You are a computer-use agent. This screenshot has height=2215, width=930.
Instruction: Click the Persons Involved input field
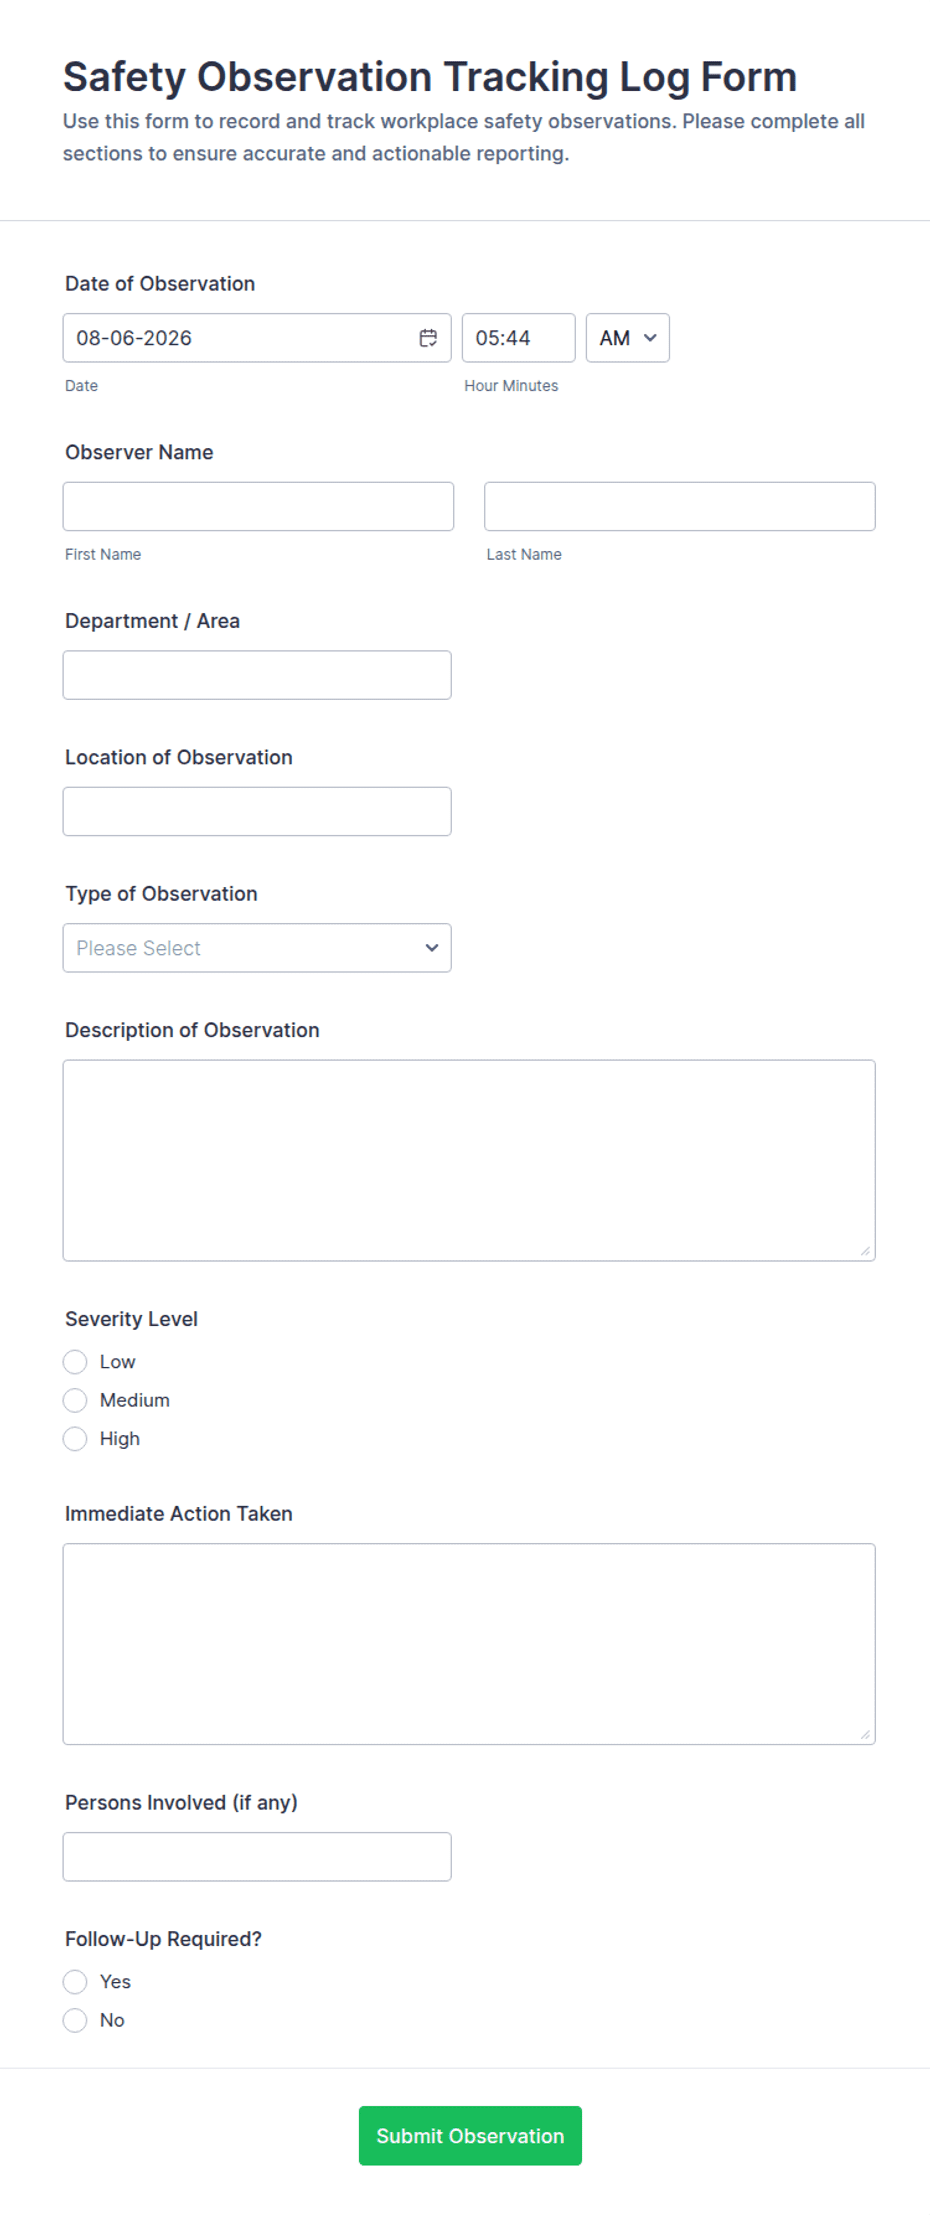pyautogui.click(x=257, y=1857)
